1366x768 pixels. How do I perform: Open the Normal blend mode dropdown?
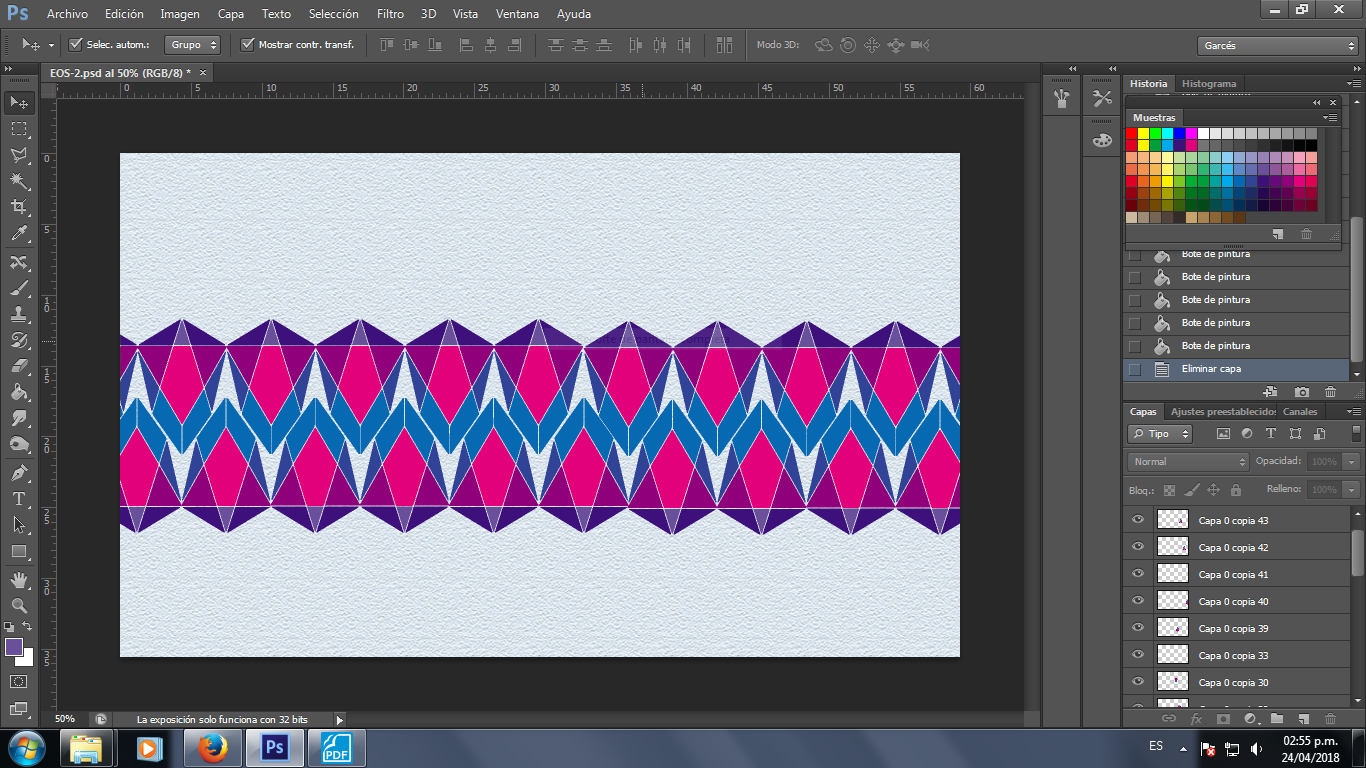tap(1189, 462)
